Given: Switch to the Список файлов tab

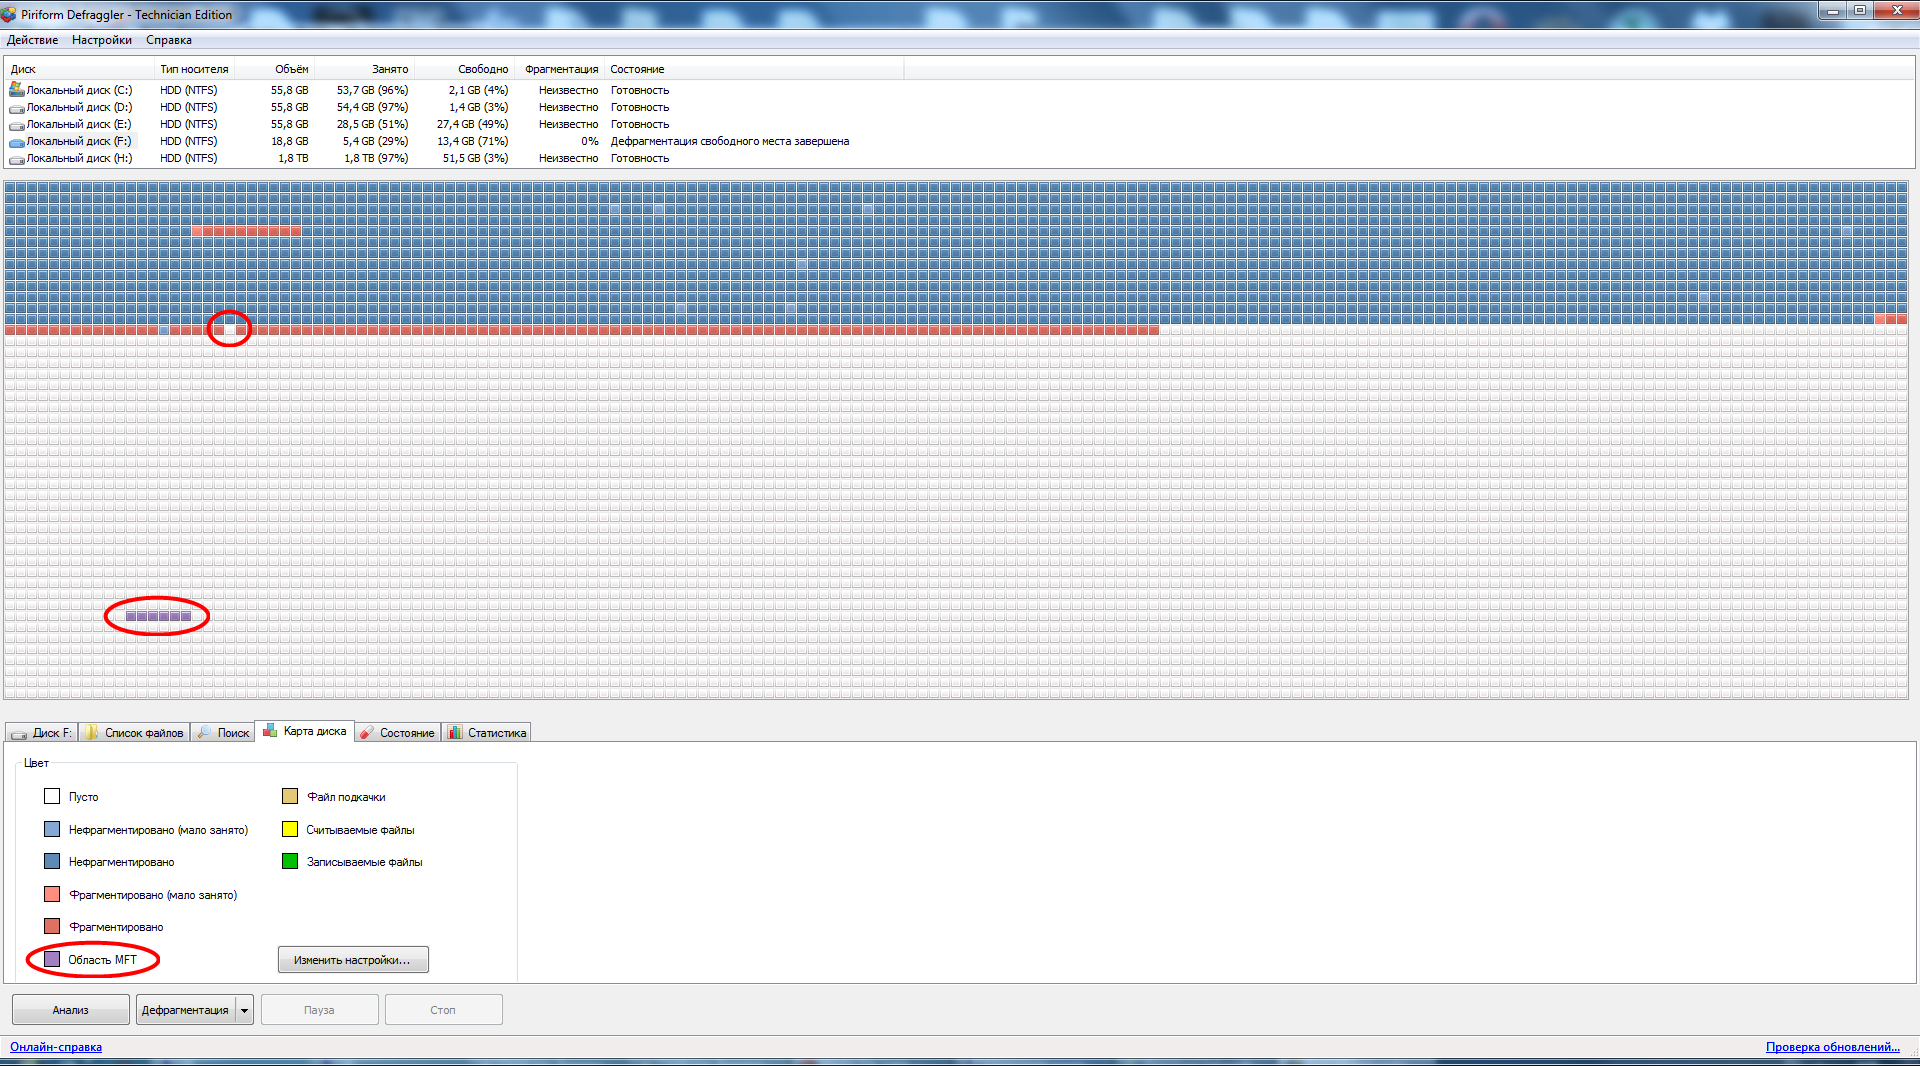Looking at the screenshot, I should tap(134, 733).
